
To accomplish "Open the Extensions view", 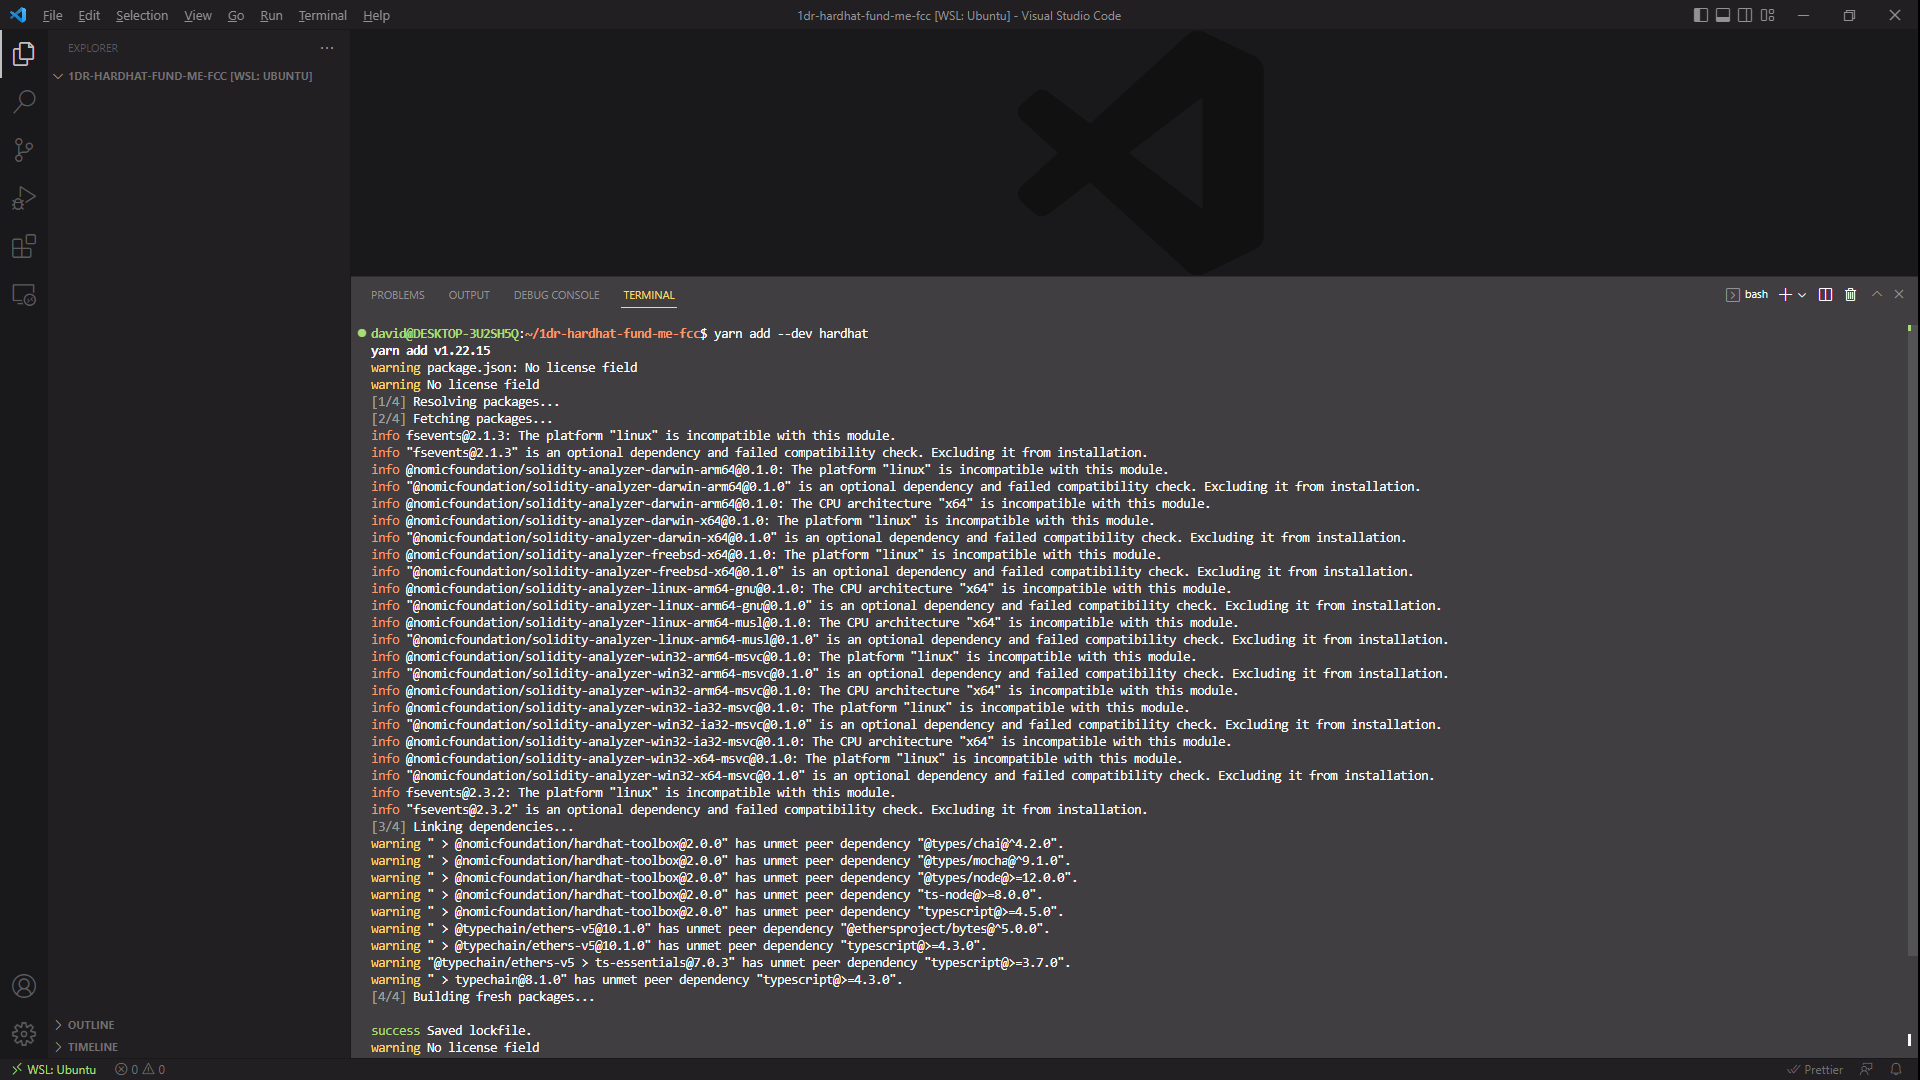I will 24,246.
